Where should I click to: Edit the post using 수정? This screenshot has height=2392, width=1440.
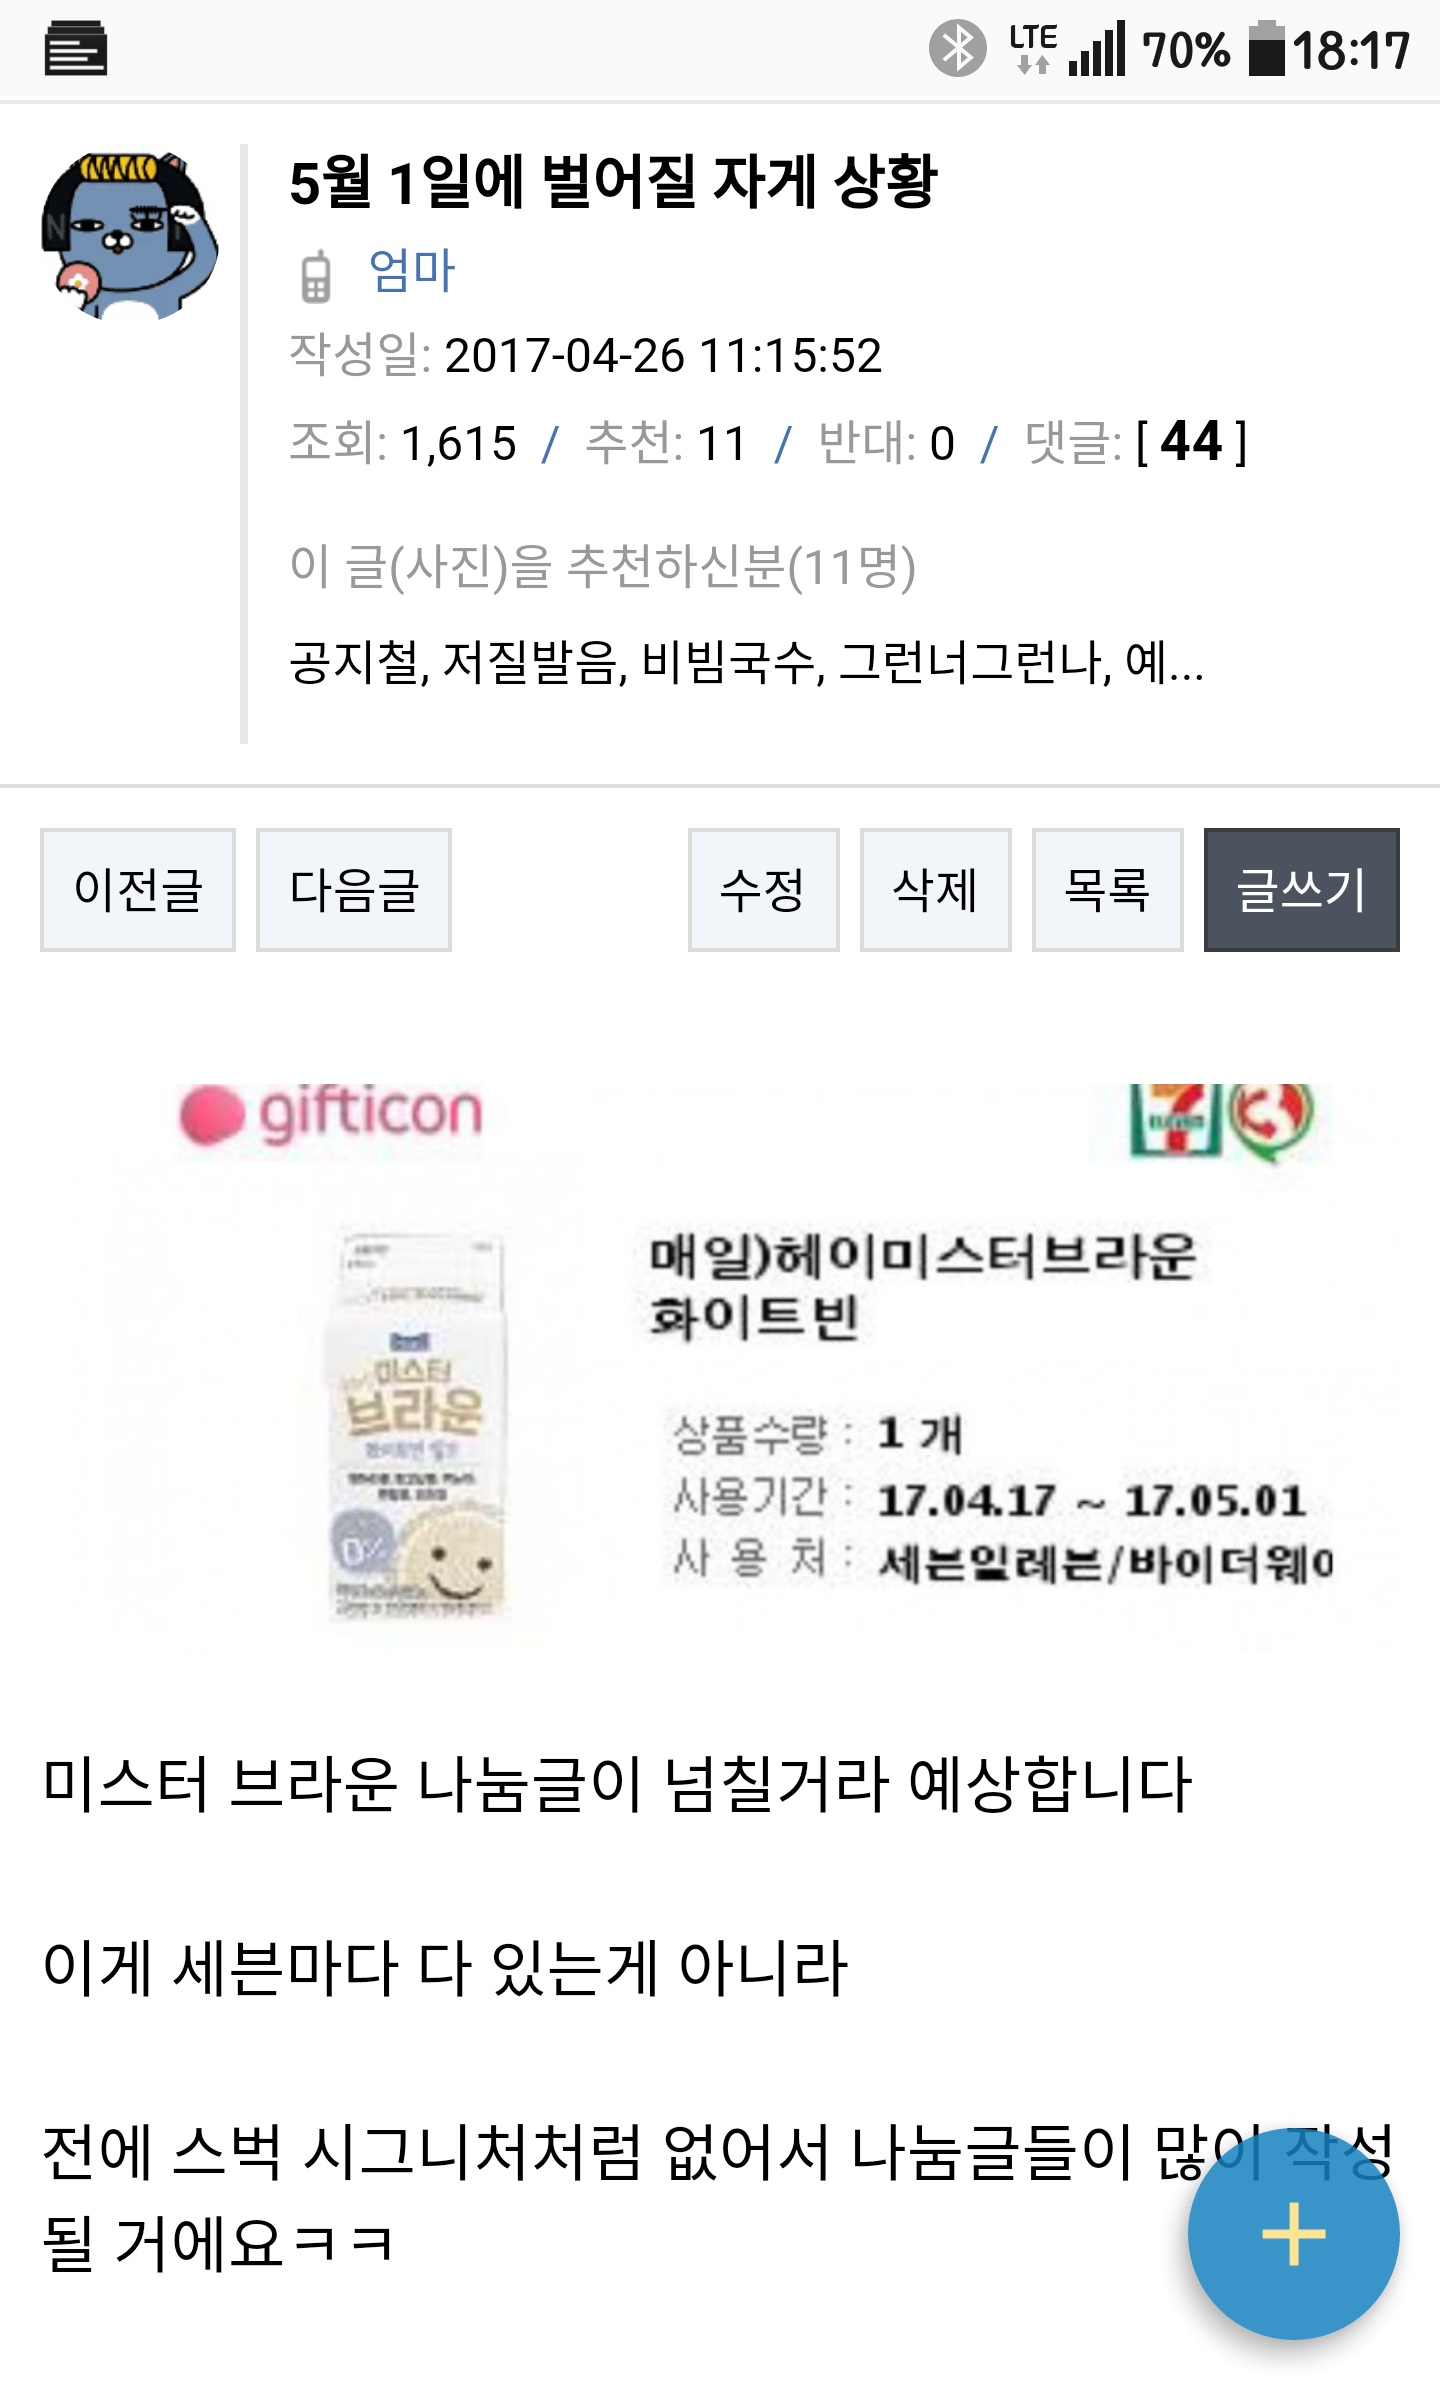coord(763,889)
